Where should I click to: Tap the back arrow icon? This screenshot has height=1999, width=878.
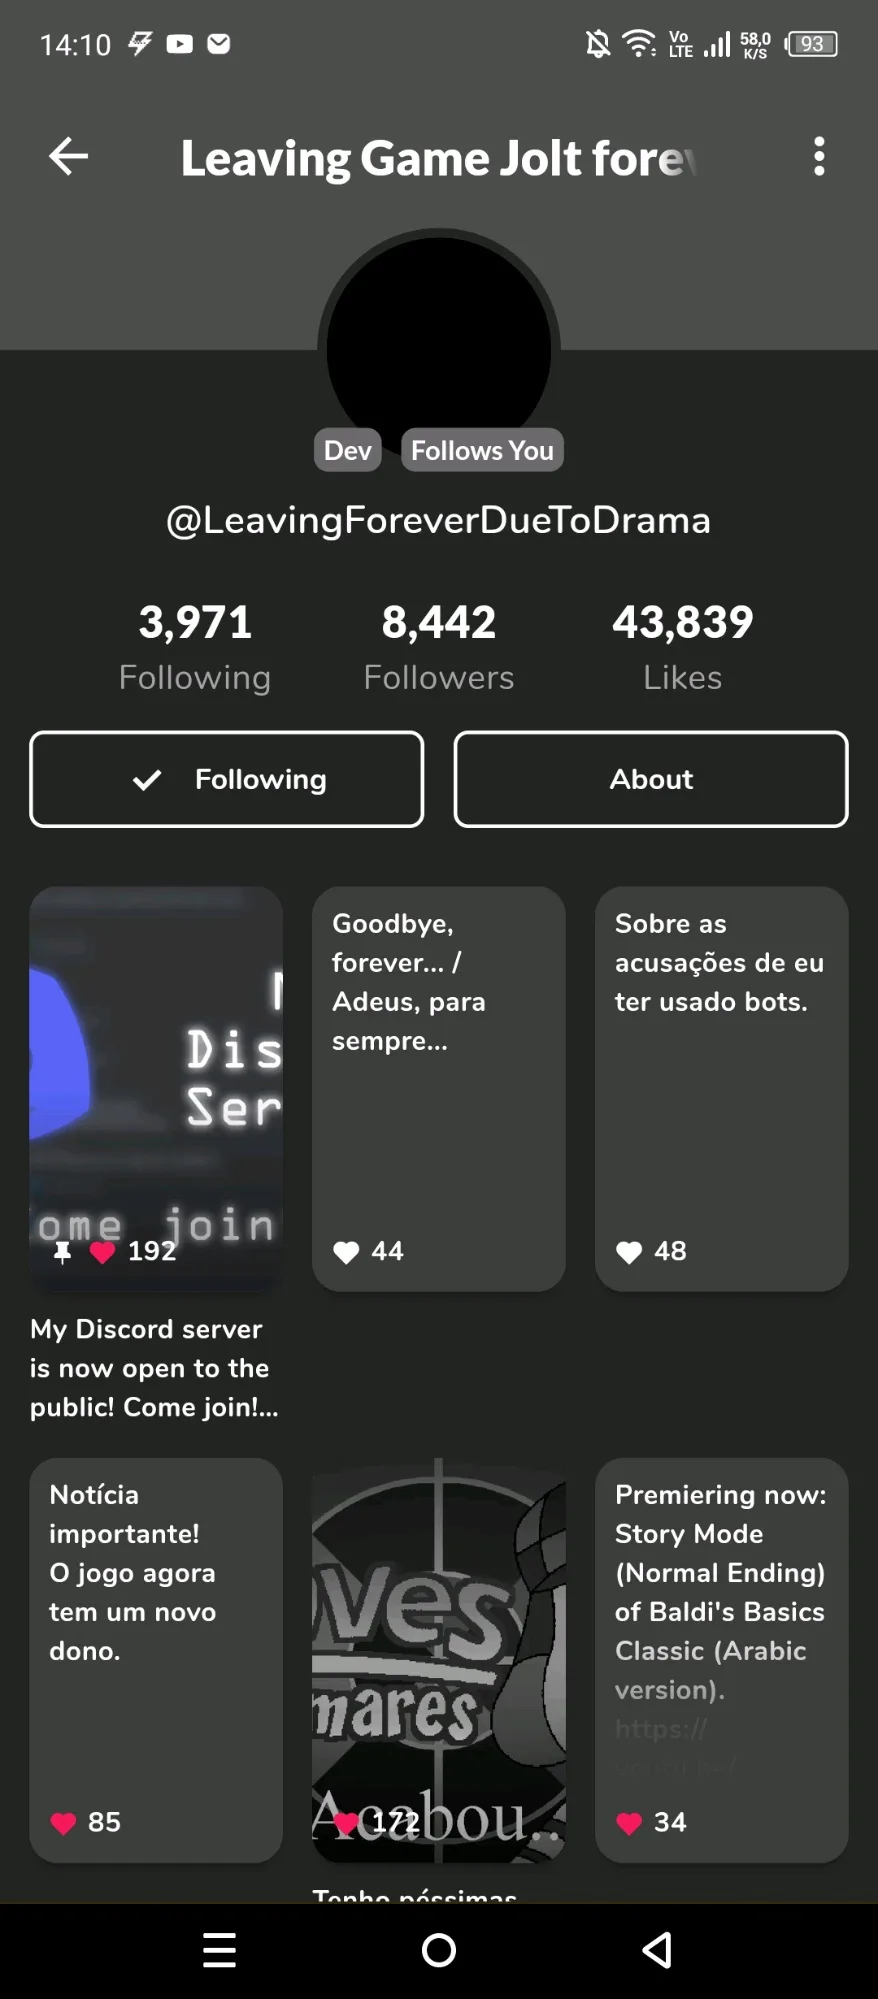(x=68, y=156)
